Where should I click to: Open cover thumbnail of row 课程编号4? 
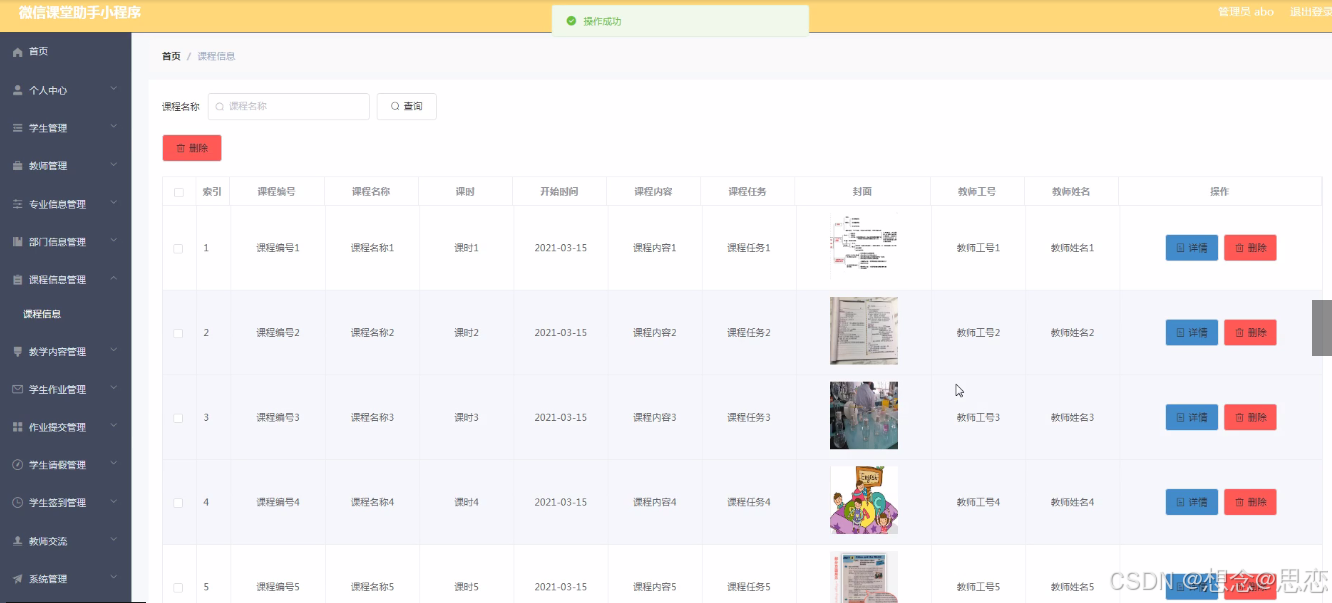coord(864,500)
